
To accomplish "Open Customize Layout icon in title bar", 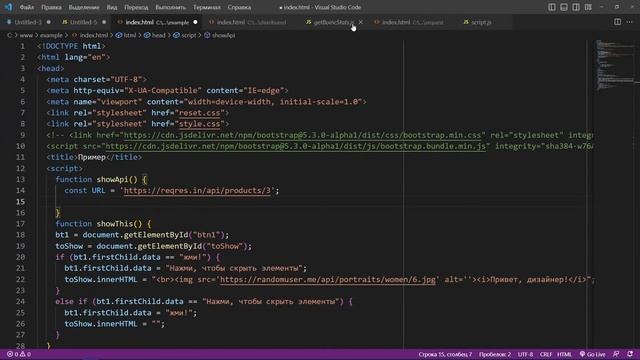I will [x=588, y=7].
